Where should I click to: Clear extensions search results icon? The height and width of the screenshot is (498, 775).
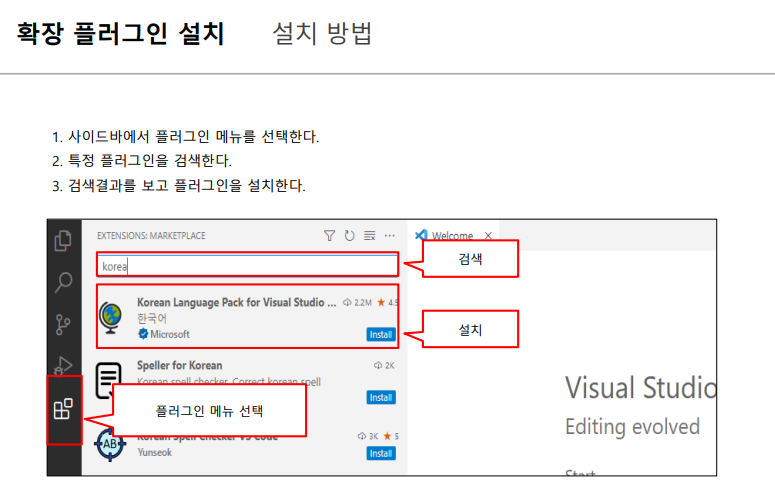point(370,236)
